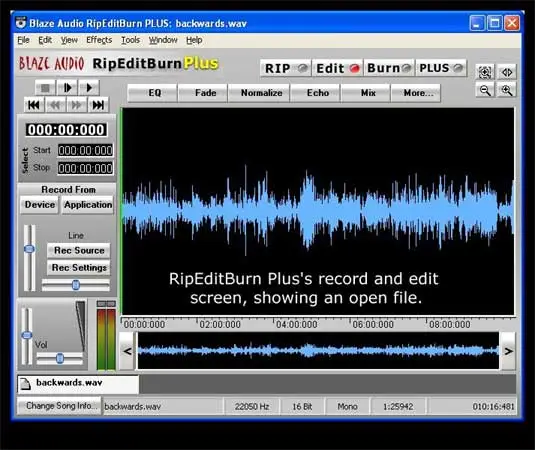
Task: Click the Rec Settings button
Action: (79, 268)
